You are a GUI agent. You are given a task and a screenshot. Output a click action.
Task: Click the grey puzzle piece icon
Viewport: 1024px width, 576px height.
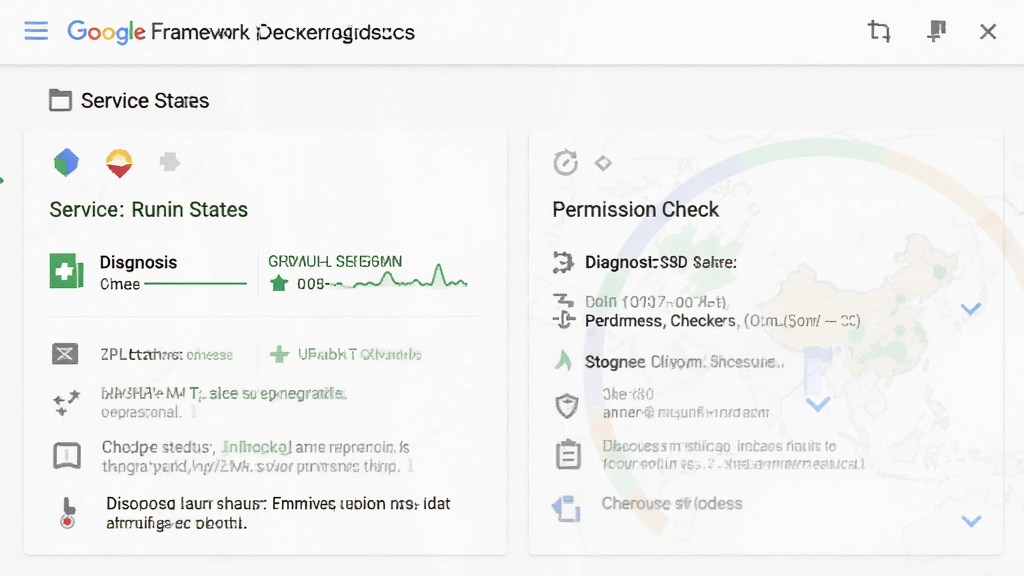tap(170, 161)
